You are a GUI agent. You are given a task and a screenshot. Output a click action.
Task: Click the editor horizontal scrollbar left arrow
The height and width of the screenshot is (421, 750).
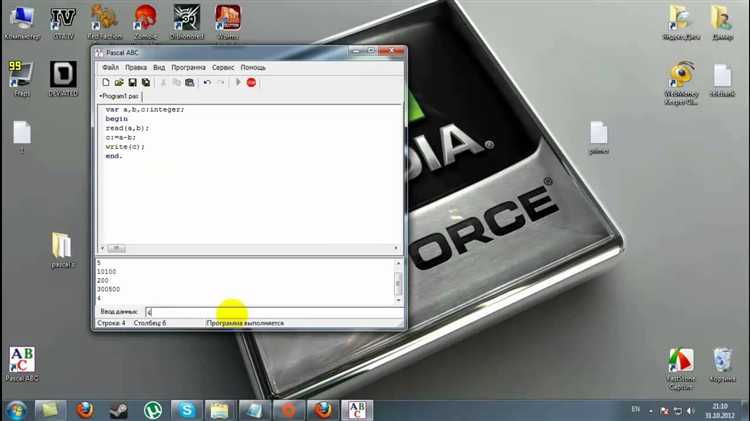coord(102,248)
